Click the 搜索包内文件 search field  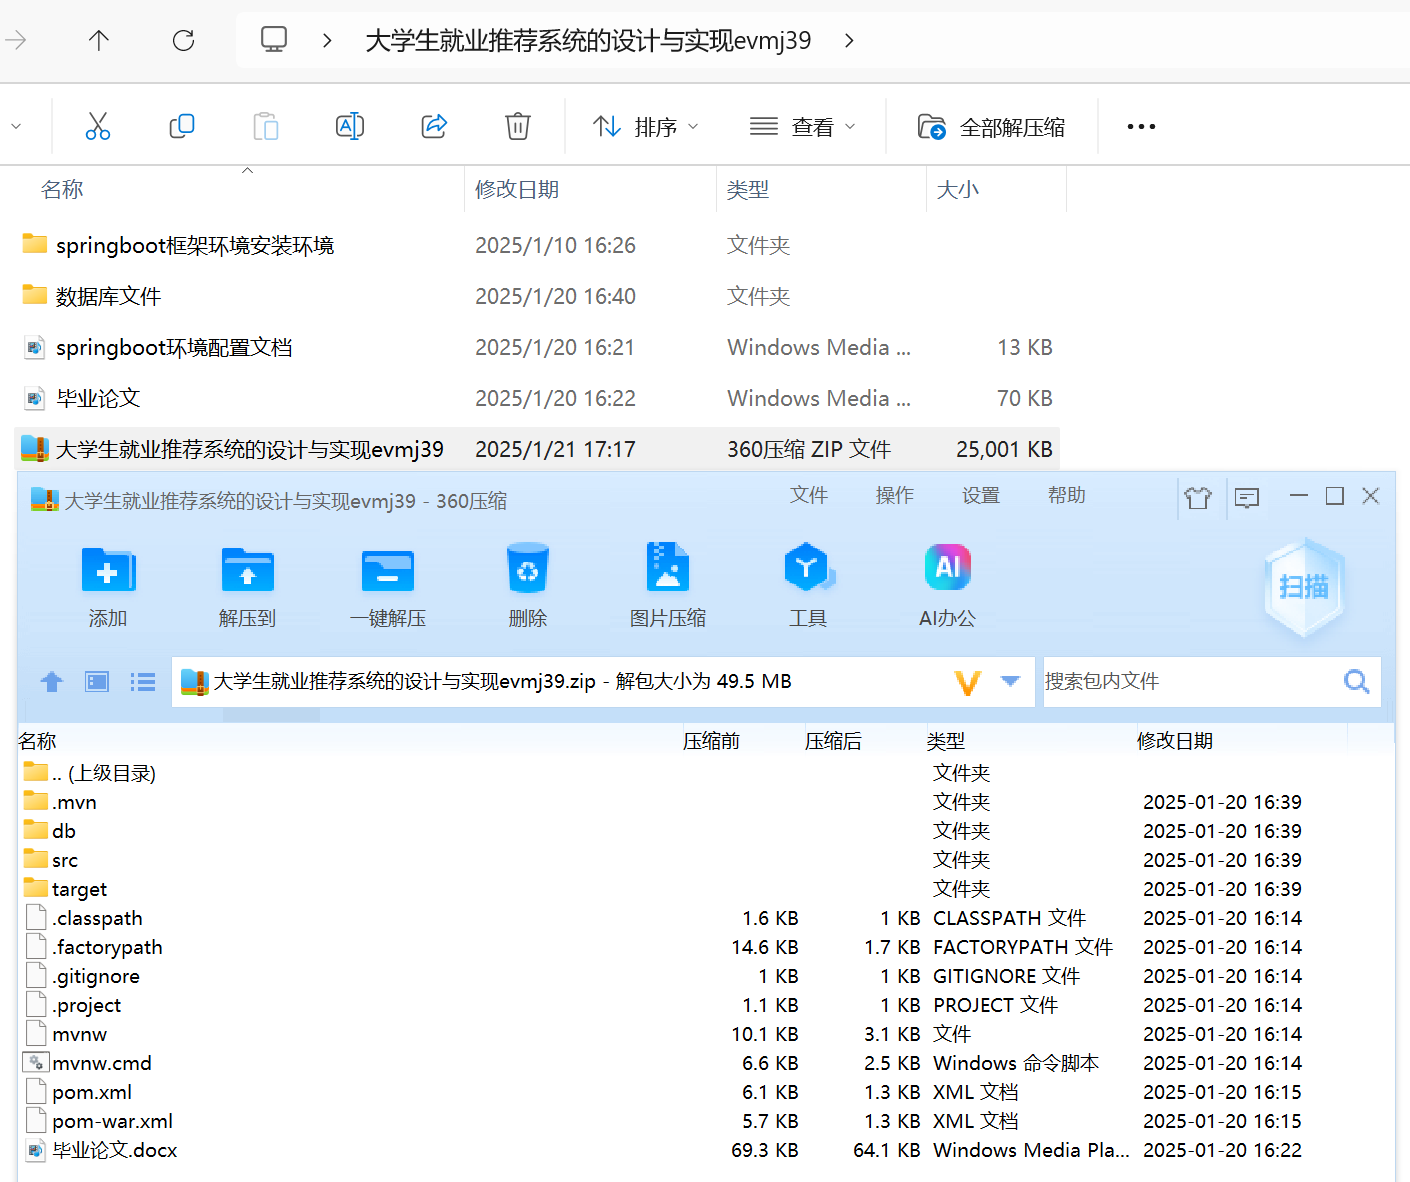[1190, 681]
